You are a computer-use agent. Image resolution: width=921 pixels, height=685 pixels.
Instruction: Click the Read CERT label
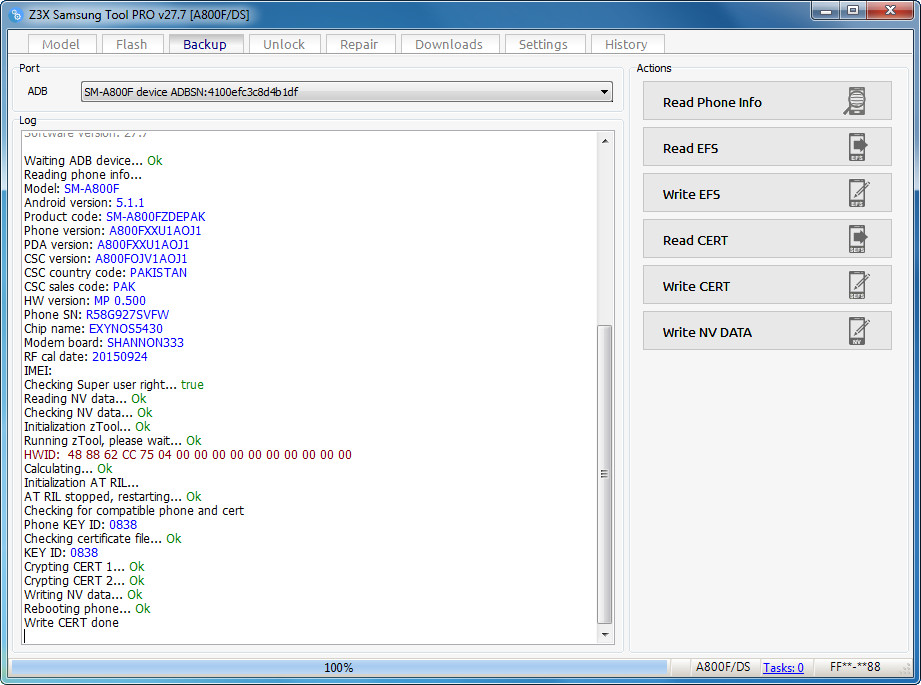tap(695, 240)
